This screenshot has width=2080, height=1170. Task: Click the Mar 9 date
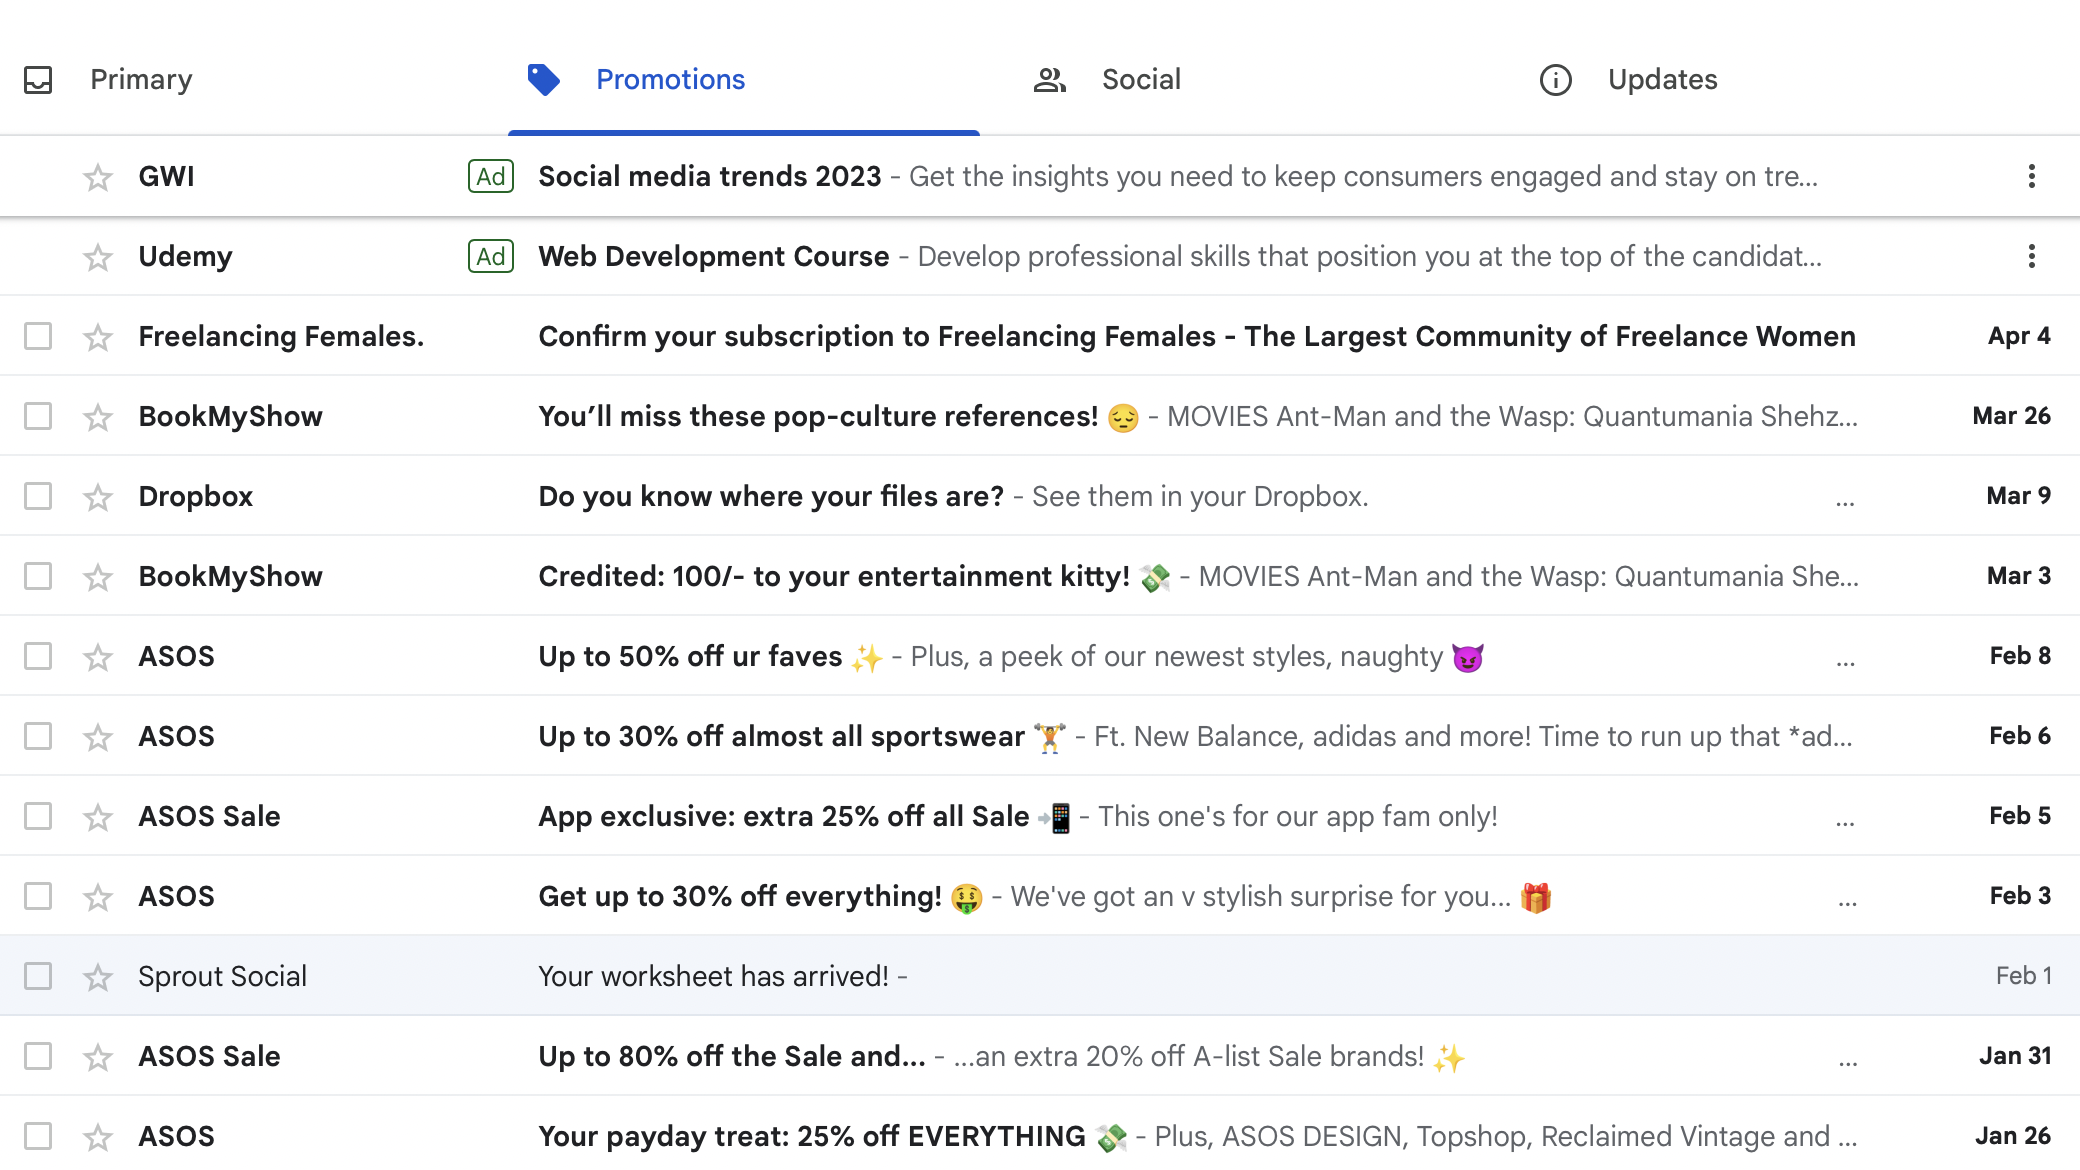[2019, 496]
